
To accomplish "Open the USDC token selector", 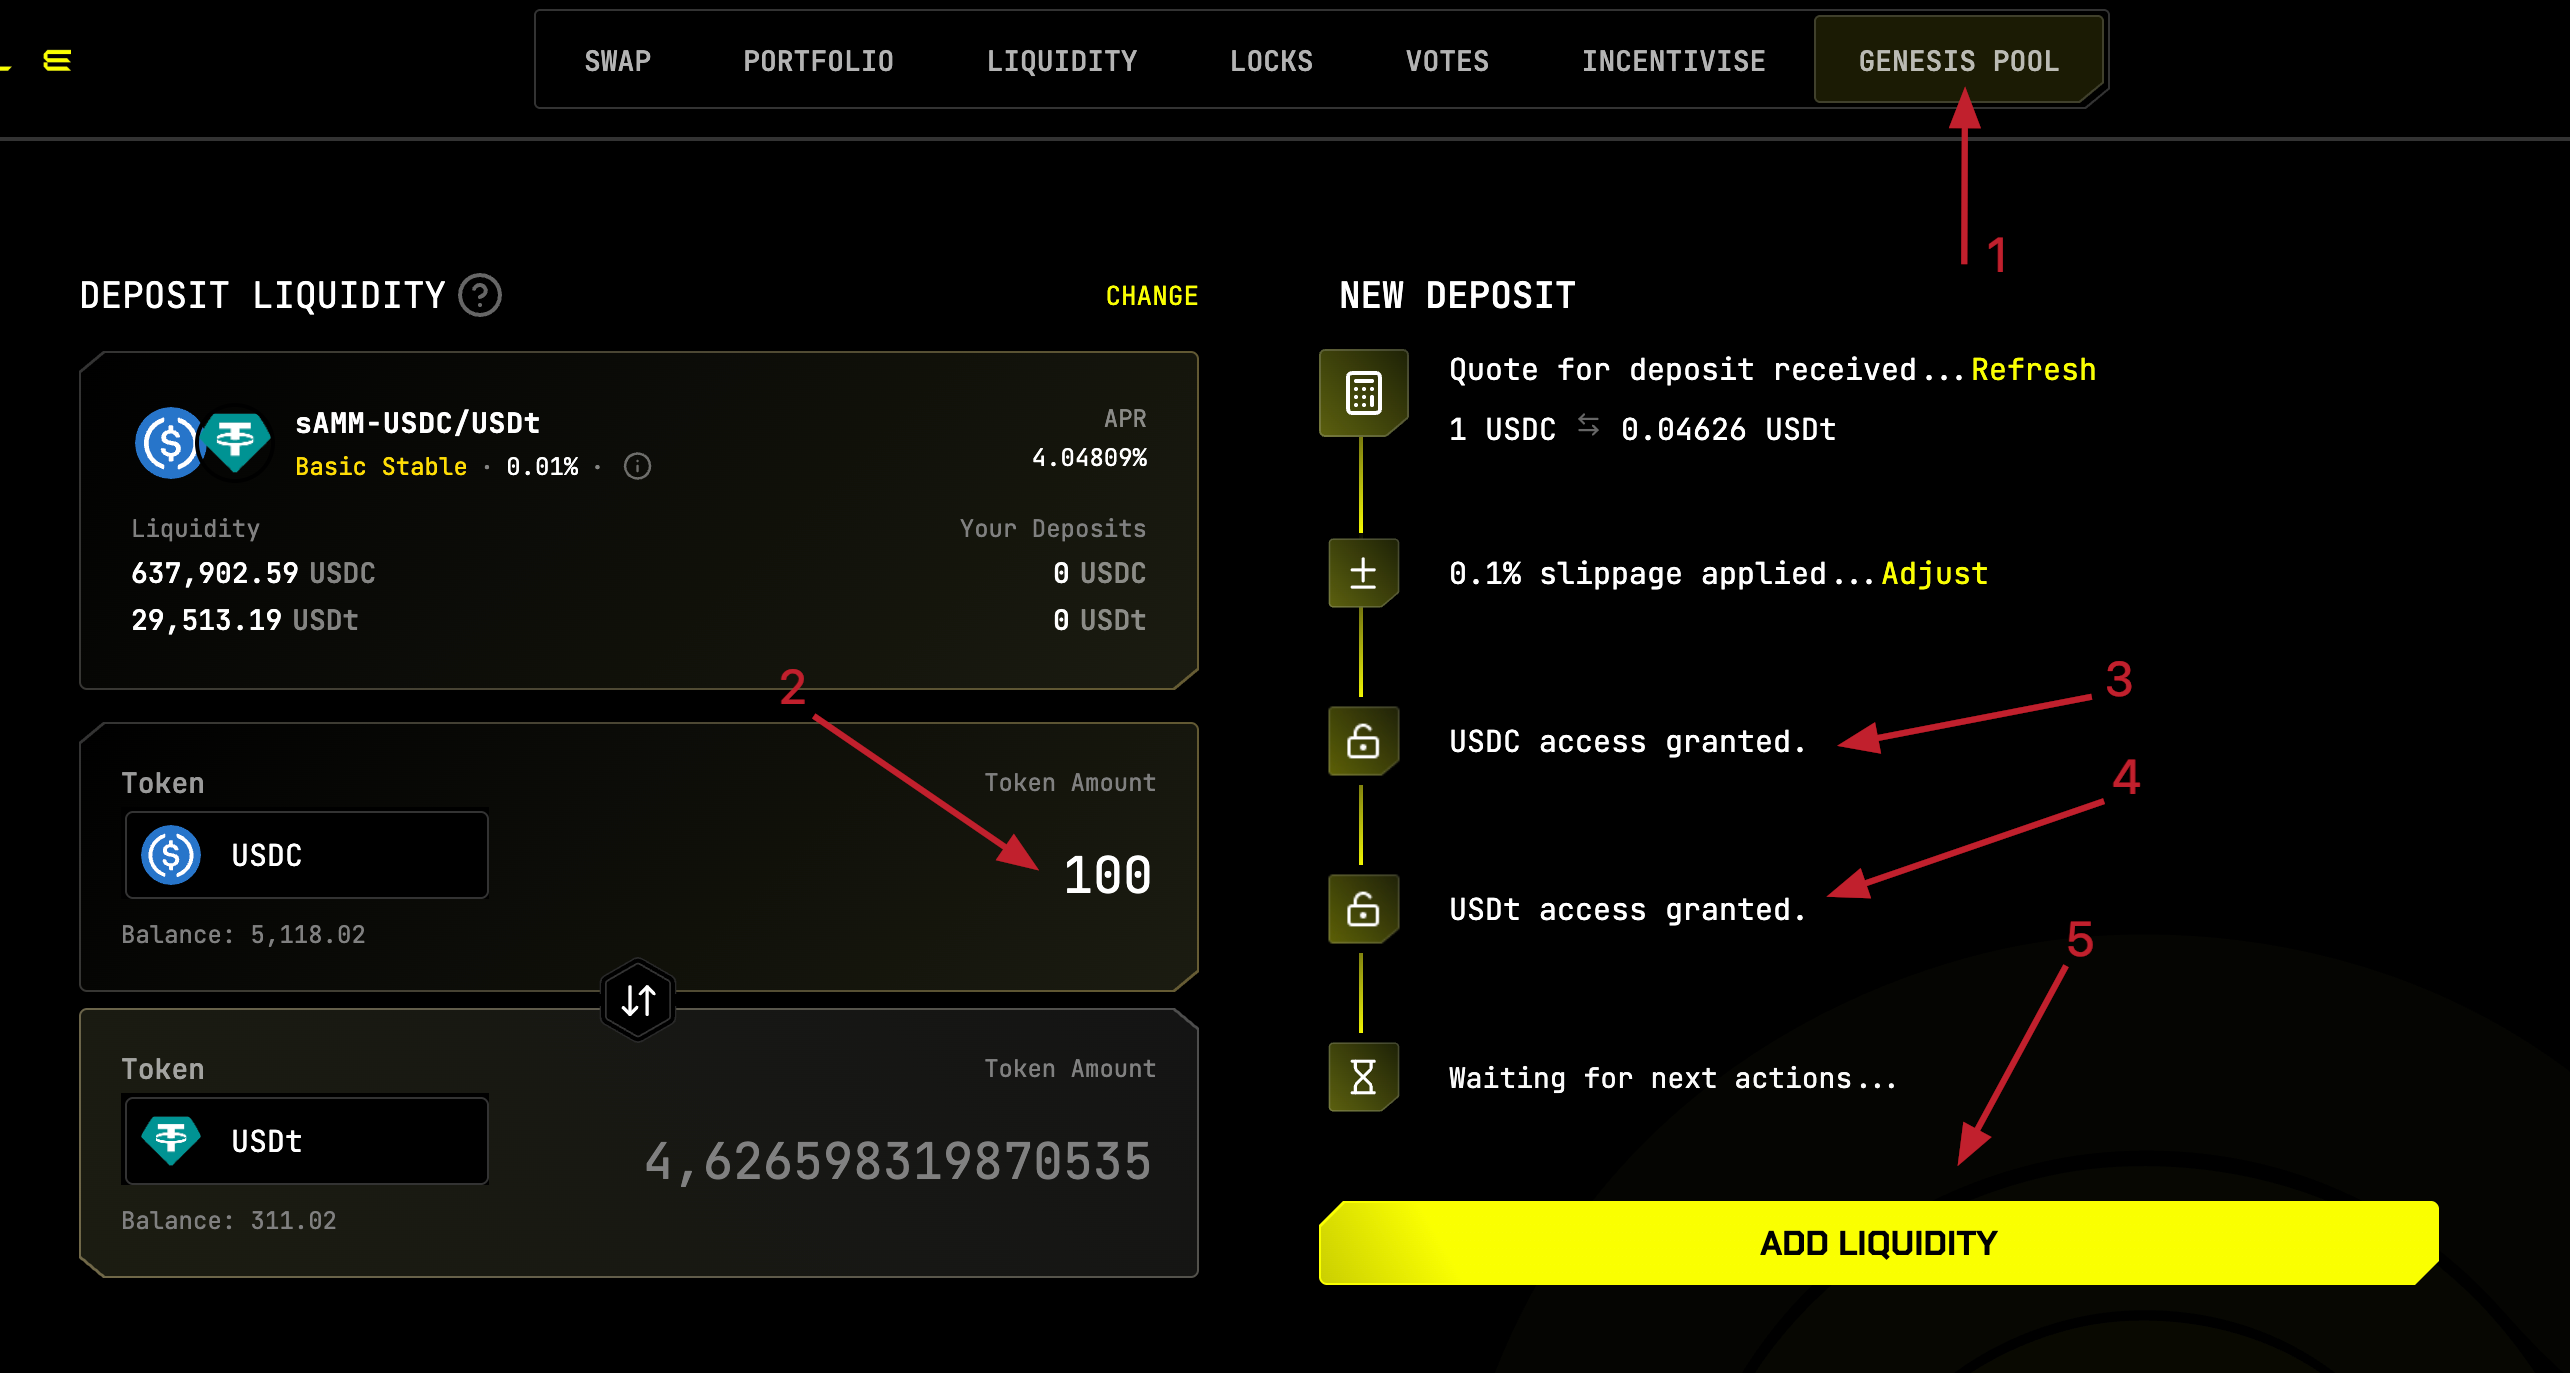I will (307, 855).
